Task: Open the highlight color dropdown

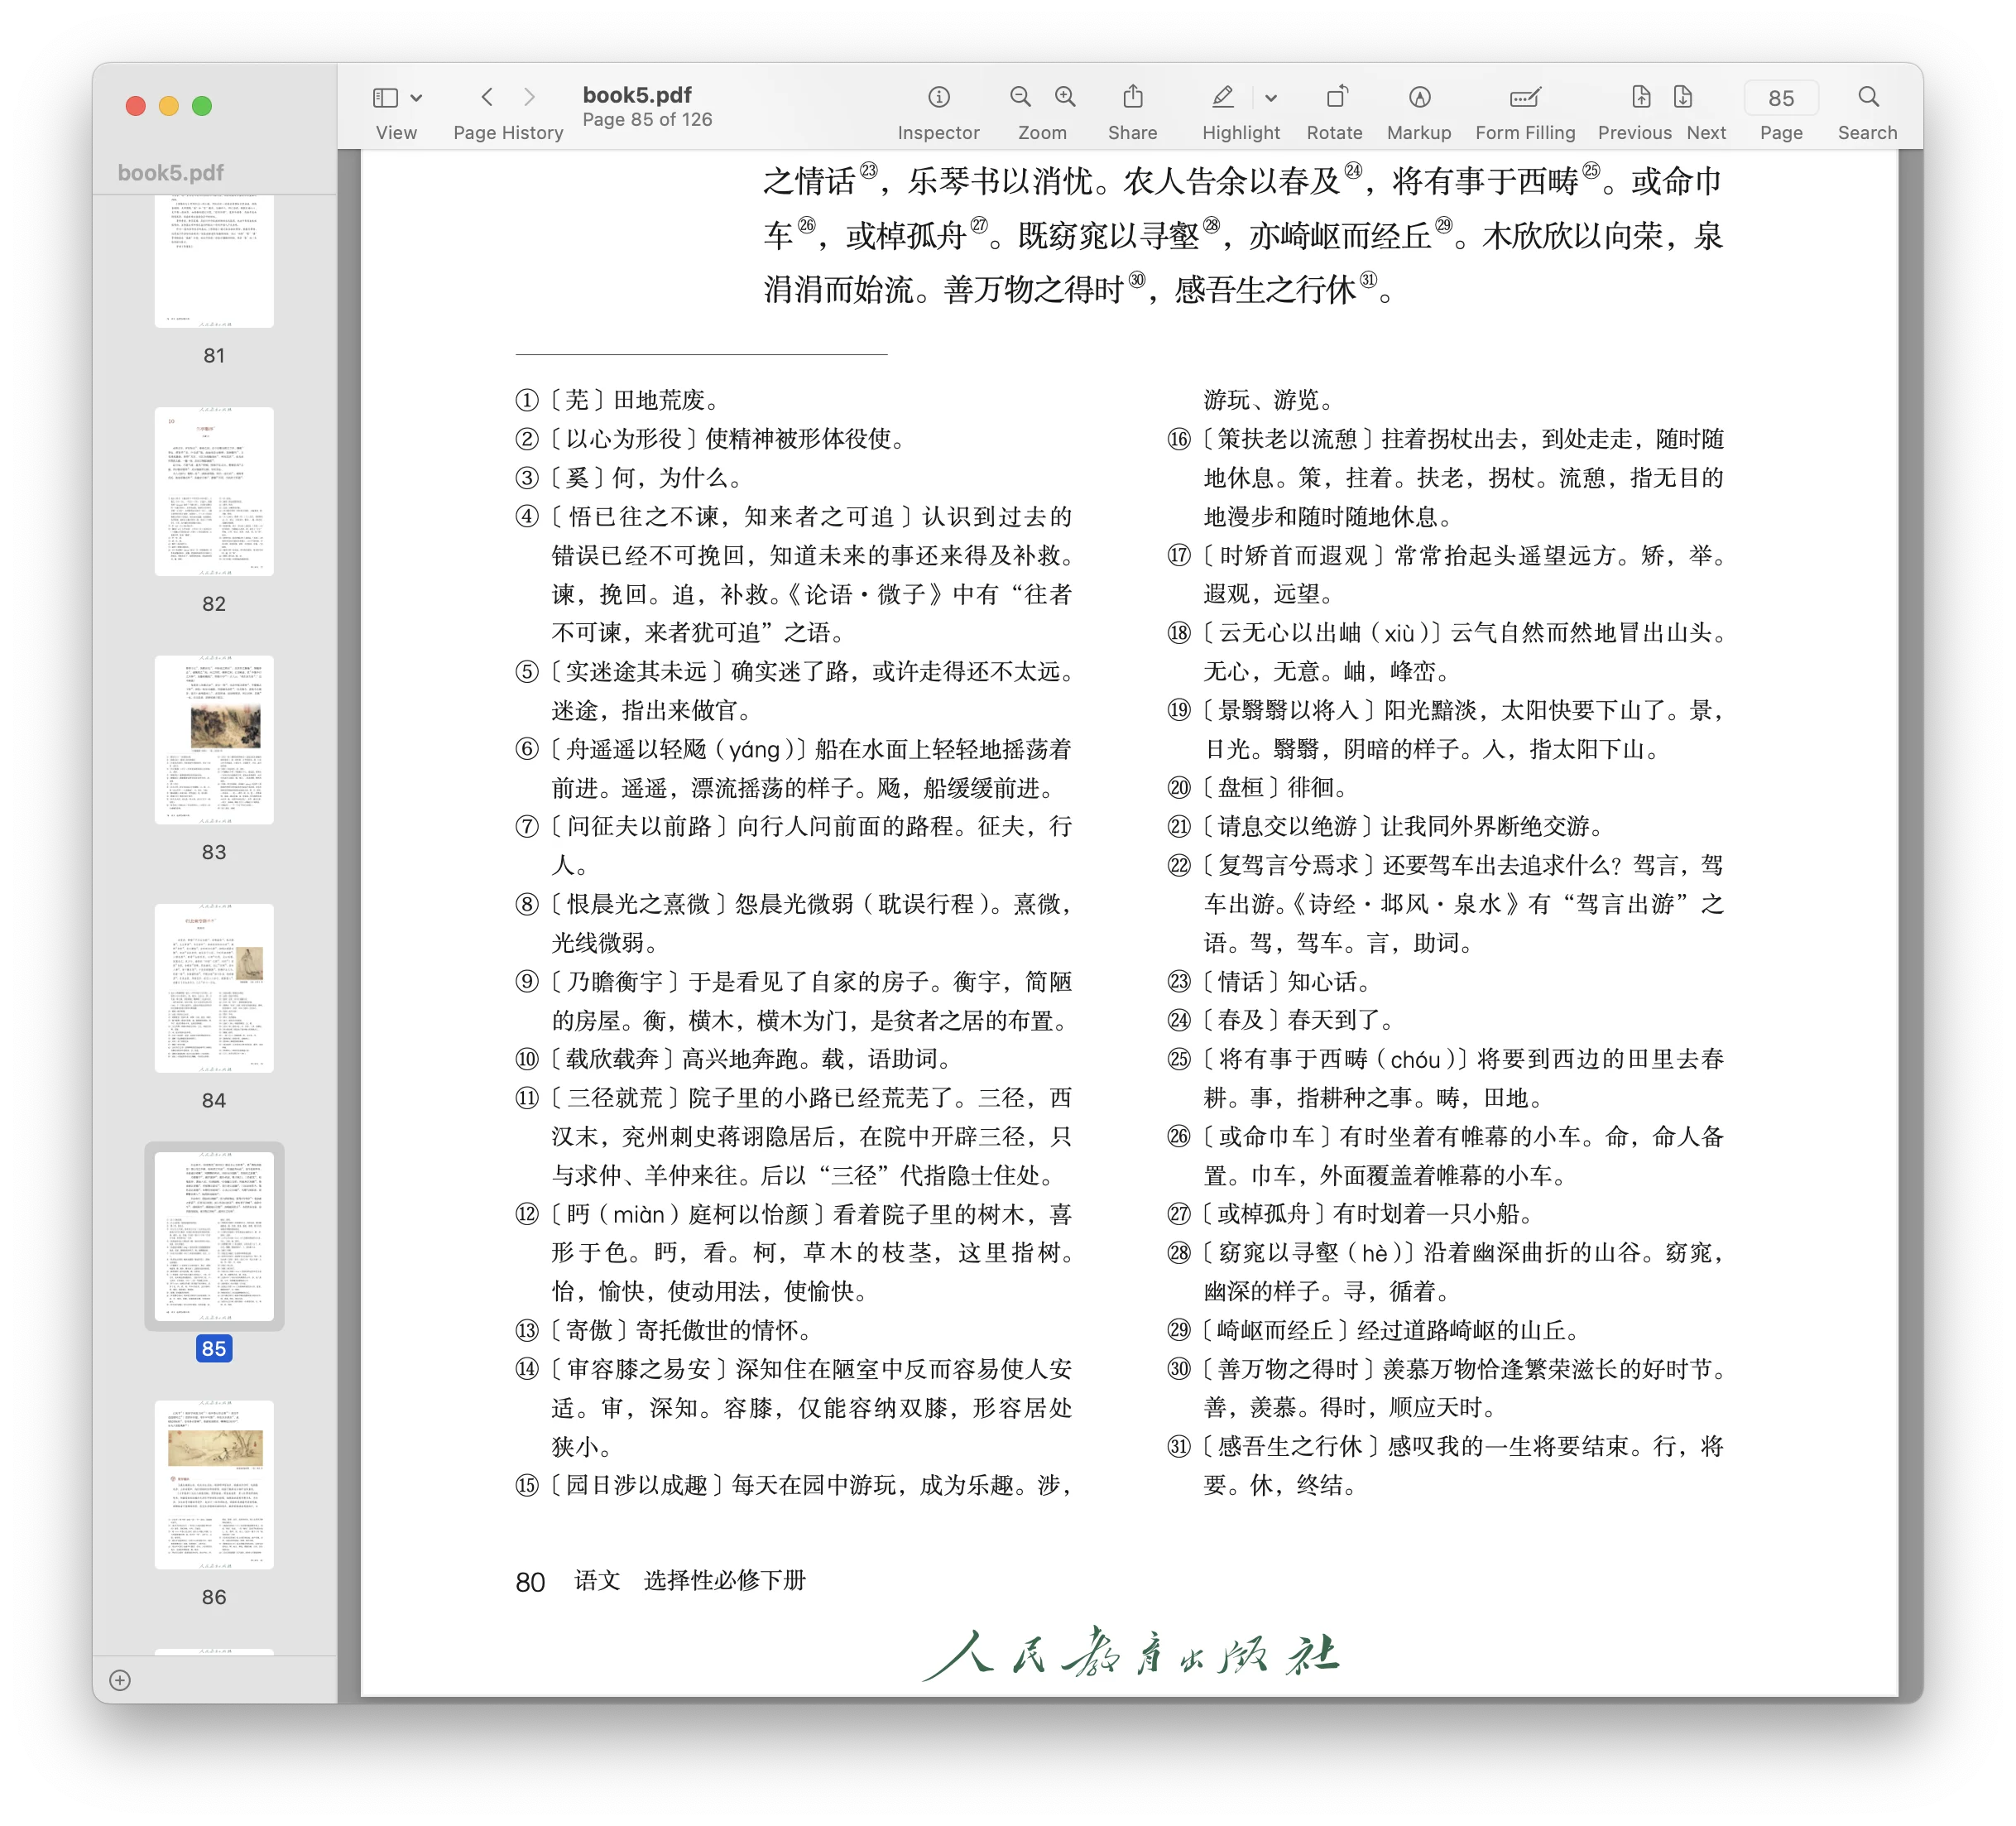Action: coord(1272,97)
